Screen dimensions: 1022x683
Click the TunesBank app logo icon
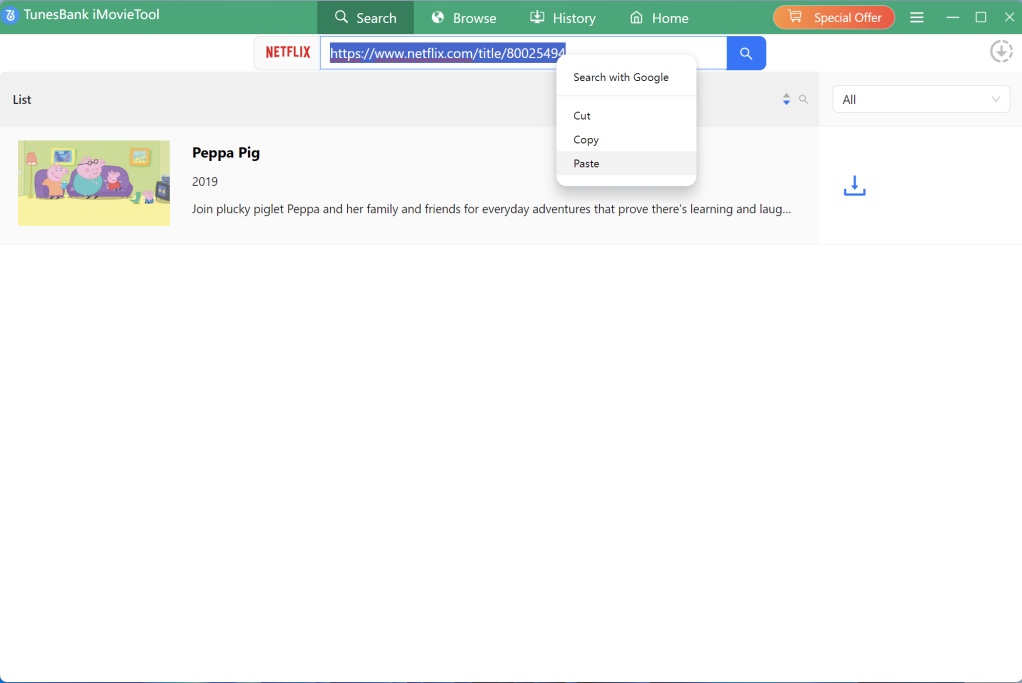coord(11,16)
